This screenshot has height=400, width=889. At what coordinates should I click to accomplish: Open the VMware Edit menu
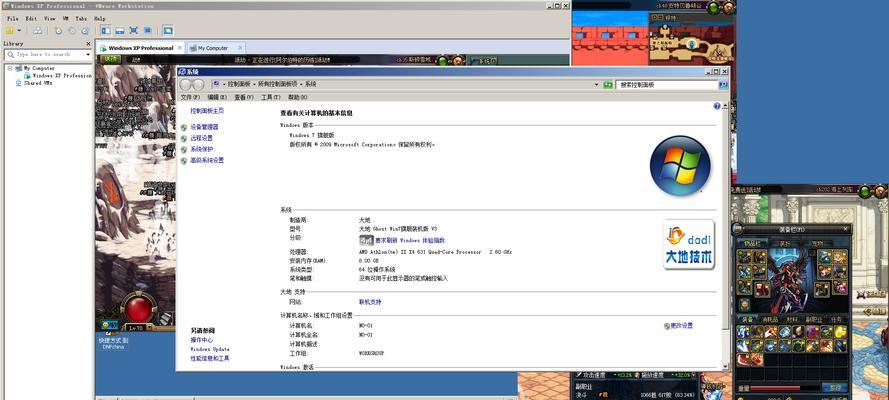[31, 19]
